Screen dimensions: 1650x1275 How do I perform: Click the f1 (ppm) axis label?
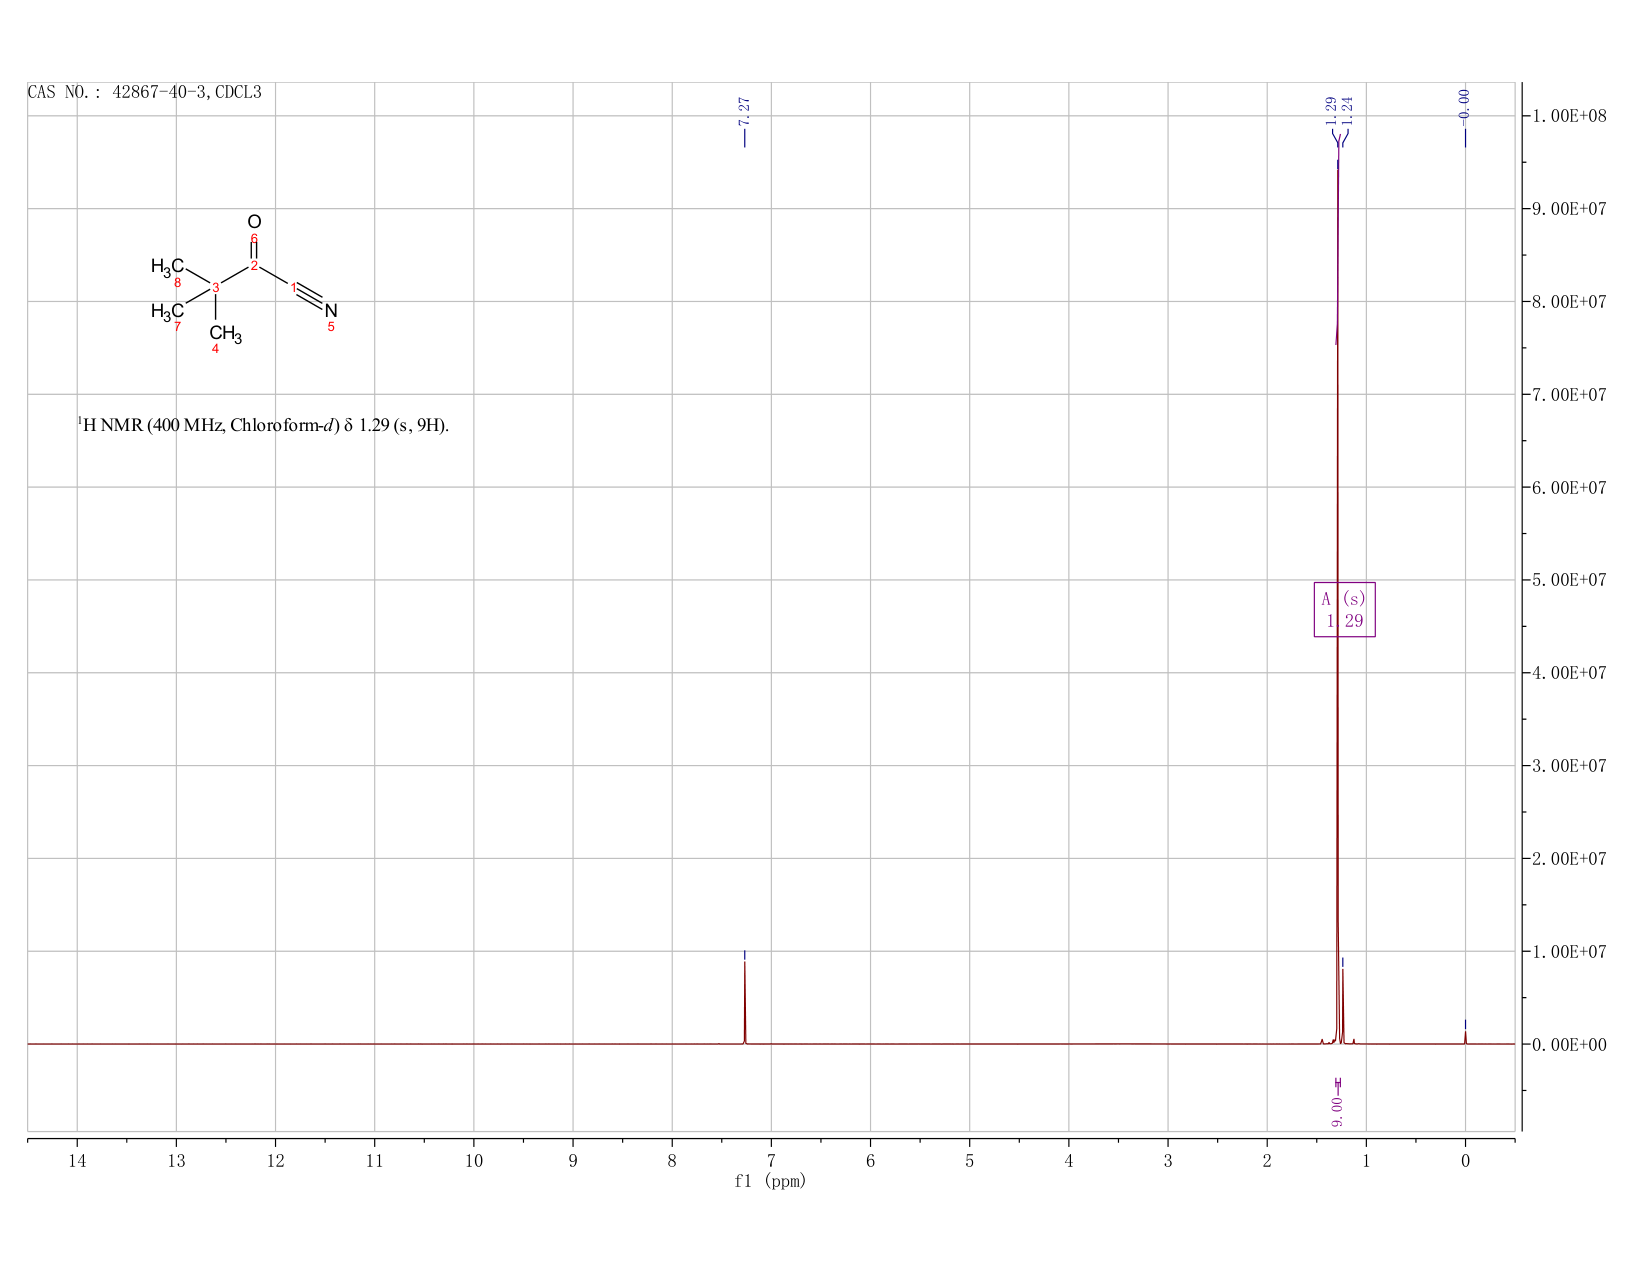tap(770, 1181)
